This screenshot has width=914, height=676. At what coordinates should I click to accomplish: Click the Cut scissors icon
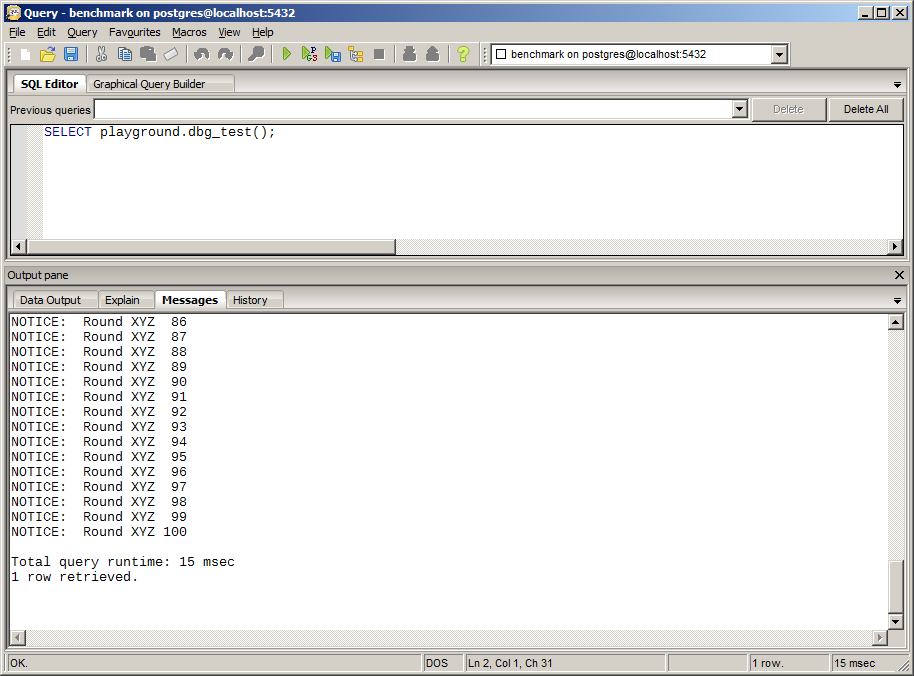[101, 54]
